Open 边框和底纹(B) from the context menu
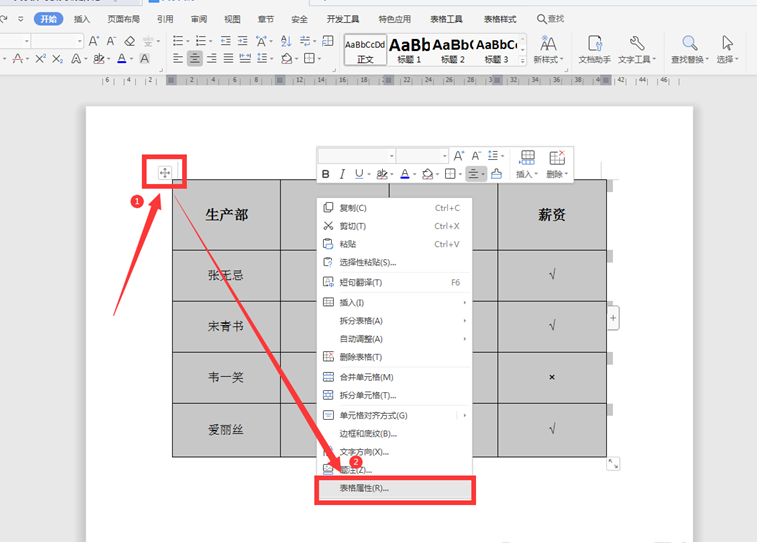Viewport: 757px width, 543px height. (394, 433)
